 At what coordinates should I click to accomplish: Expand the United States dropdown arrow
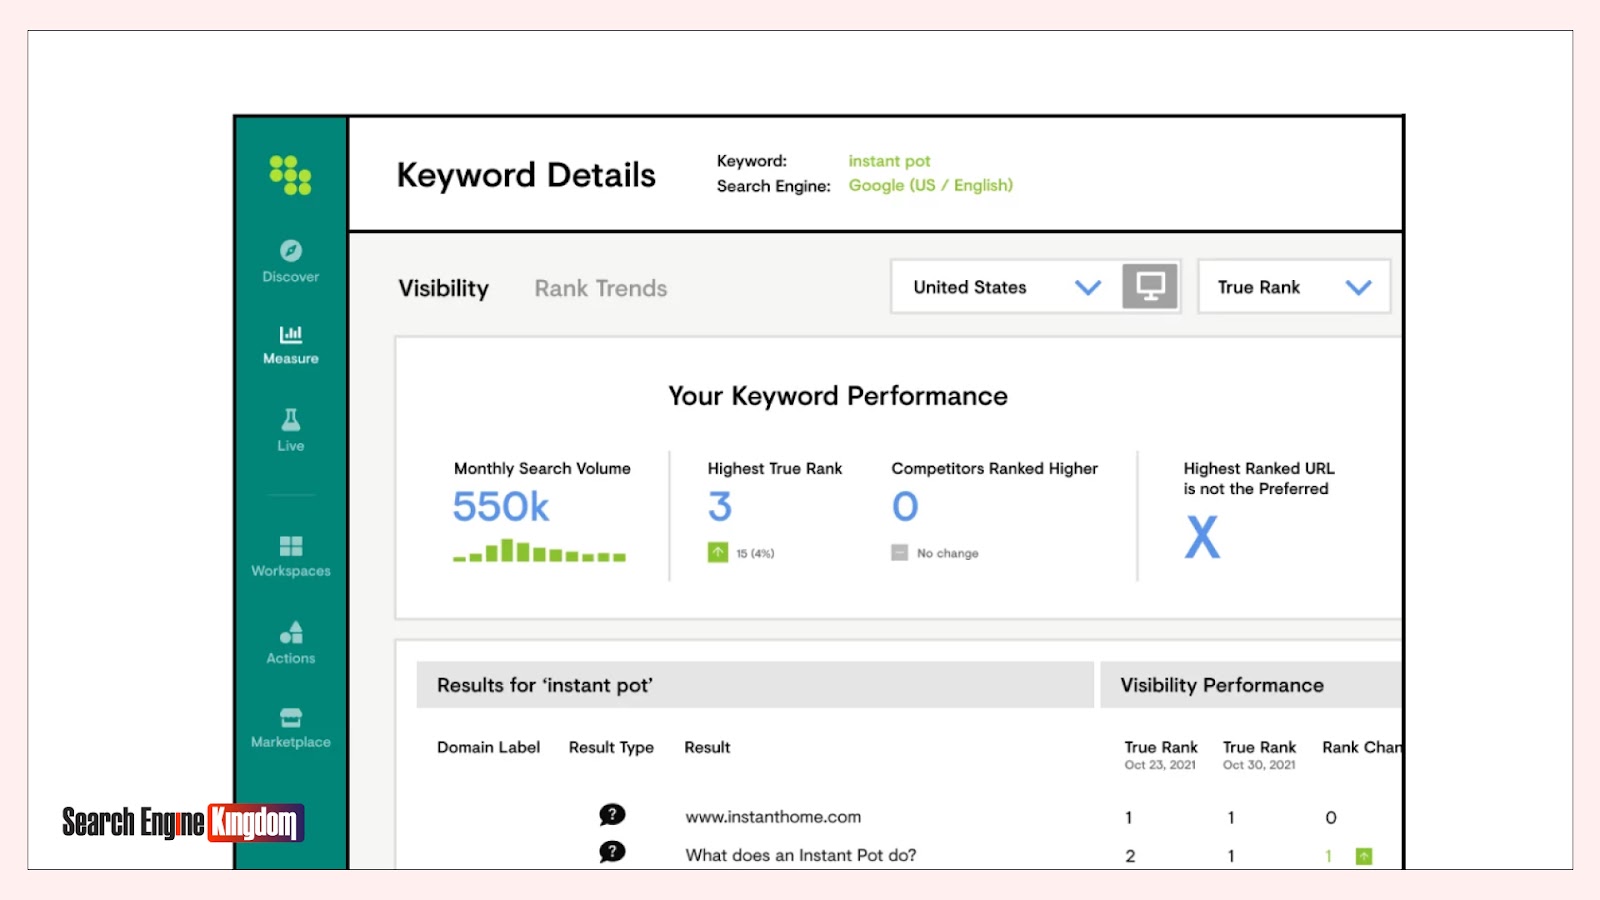pos(1088,287)
